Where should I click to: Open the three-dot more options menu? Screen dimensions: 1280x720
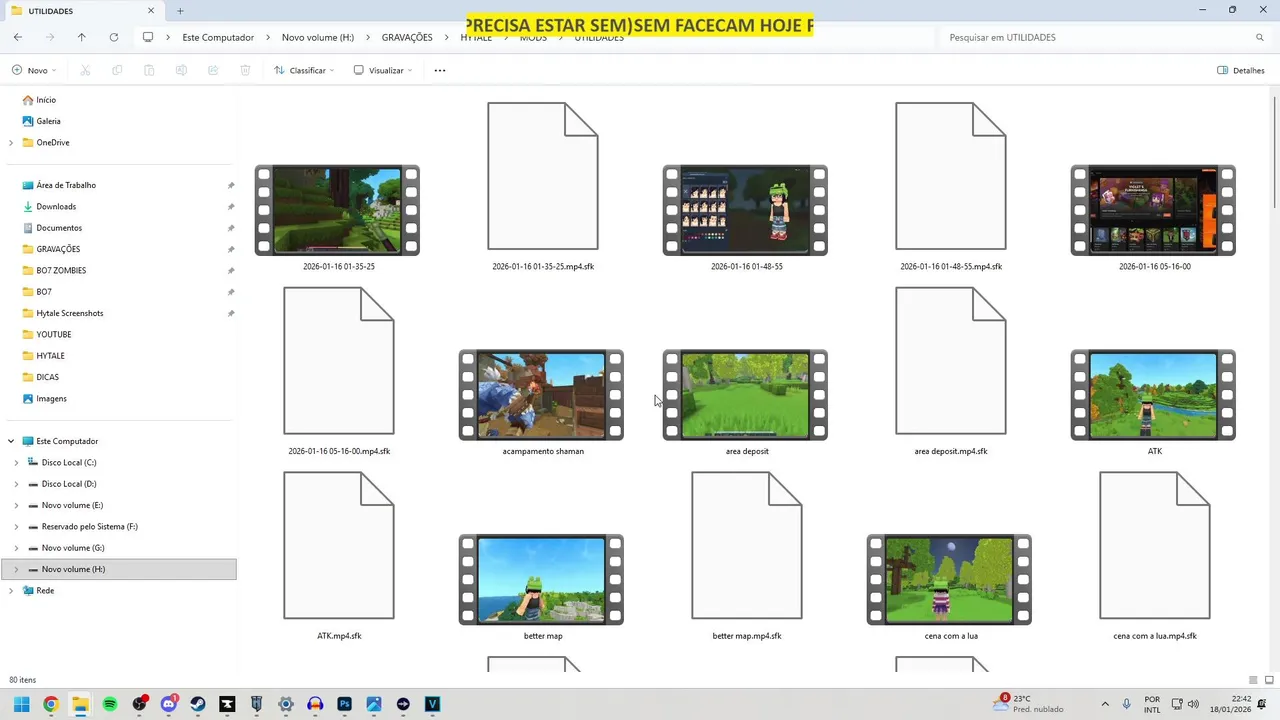[440, 70]
